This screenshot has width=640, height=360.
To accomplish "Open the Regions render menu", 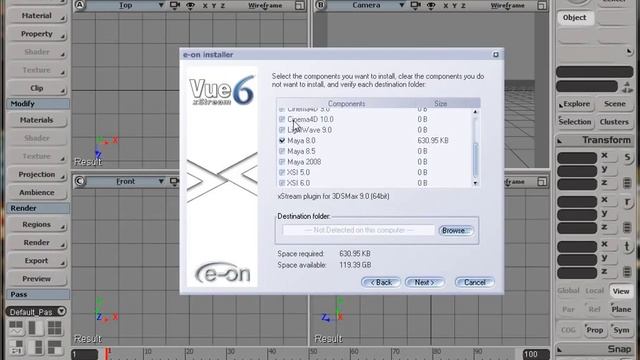I will point(37,225).
